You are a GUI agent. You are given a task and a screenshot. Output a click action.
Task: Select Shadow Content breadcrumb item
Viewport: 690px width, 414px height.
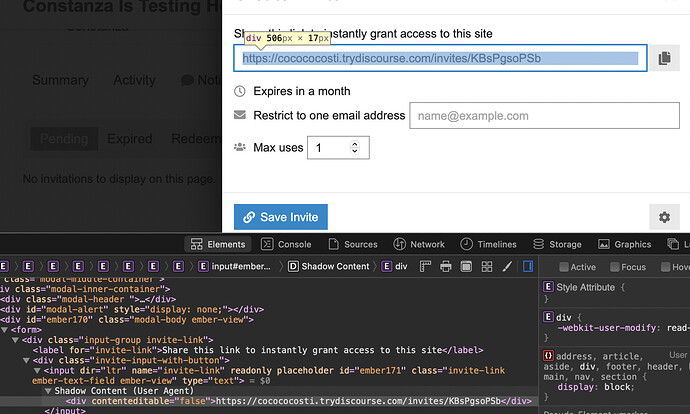[329, 266]
